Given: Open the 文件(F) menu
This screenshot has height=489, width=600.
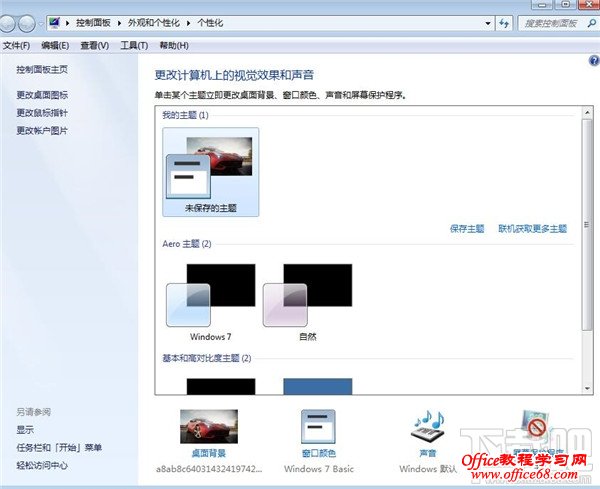Looking at the screenshot, I should point(16,46).
